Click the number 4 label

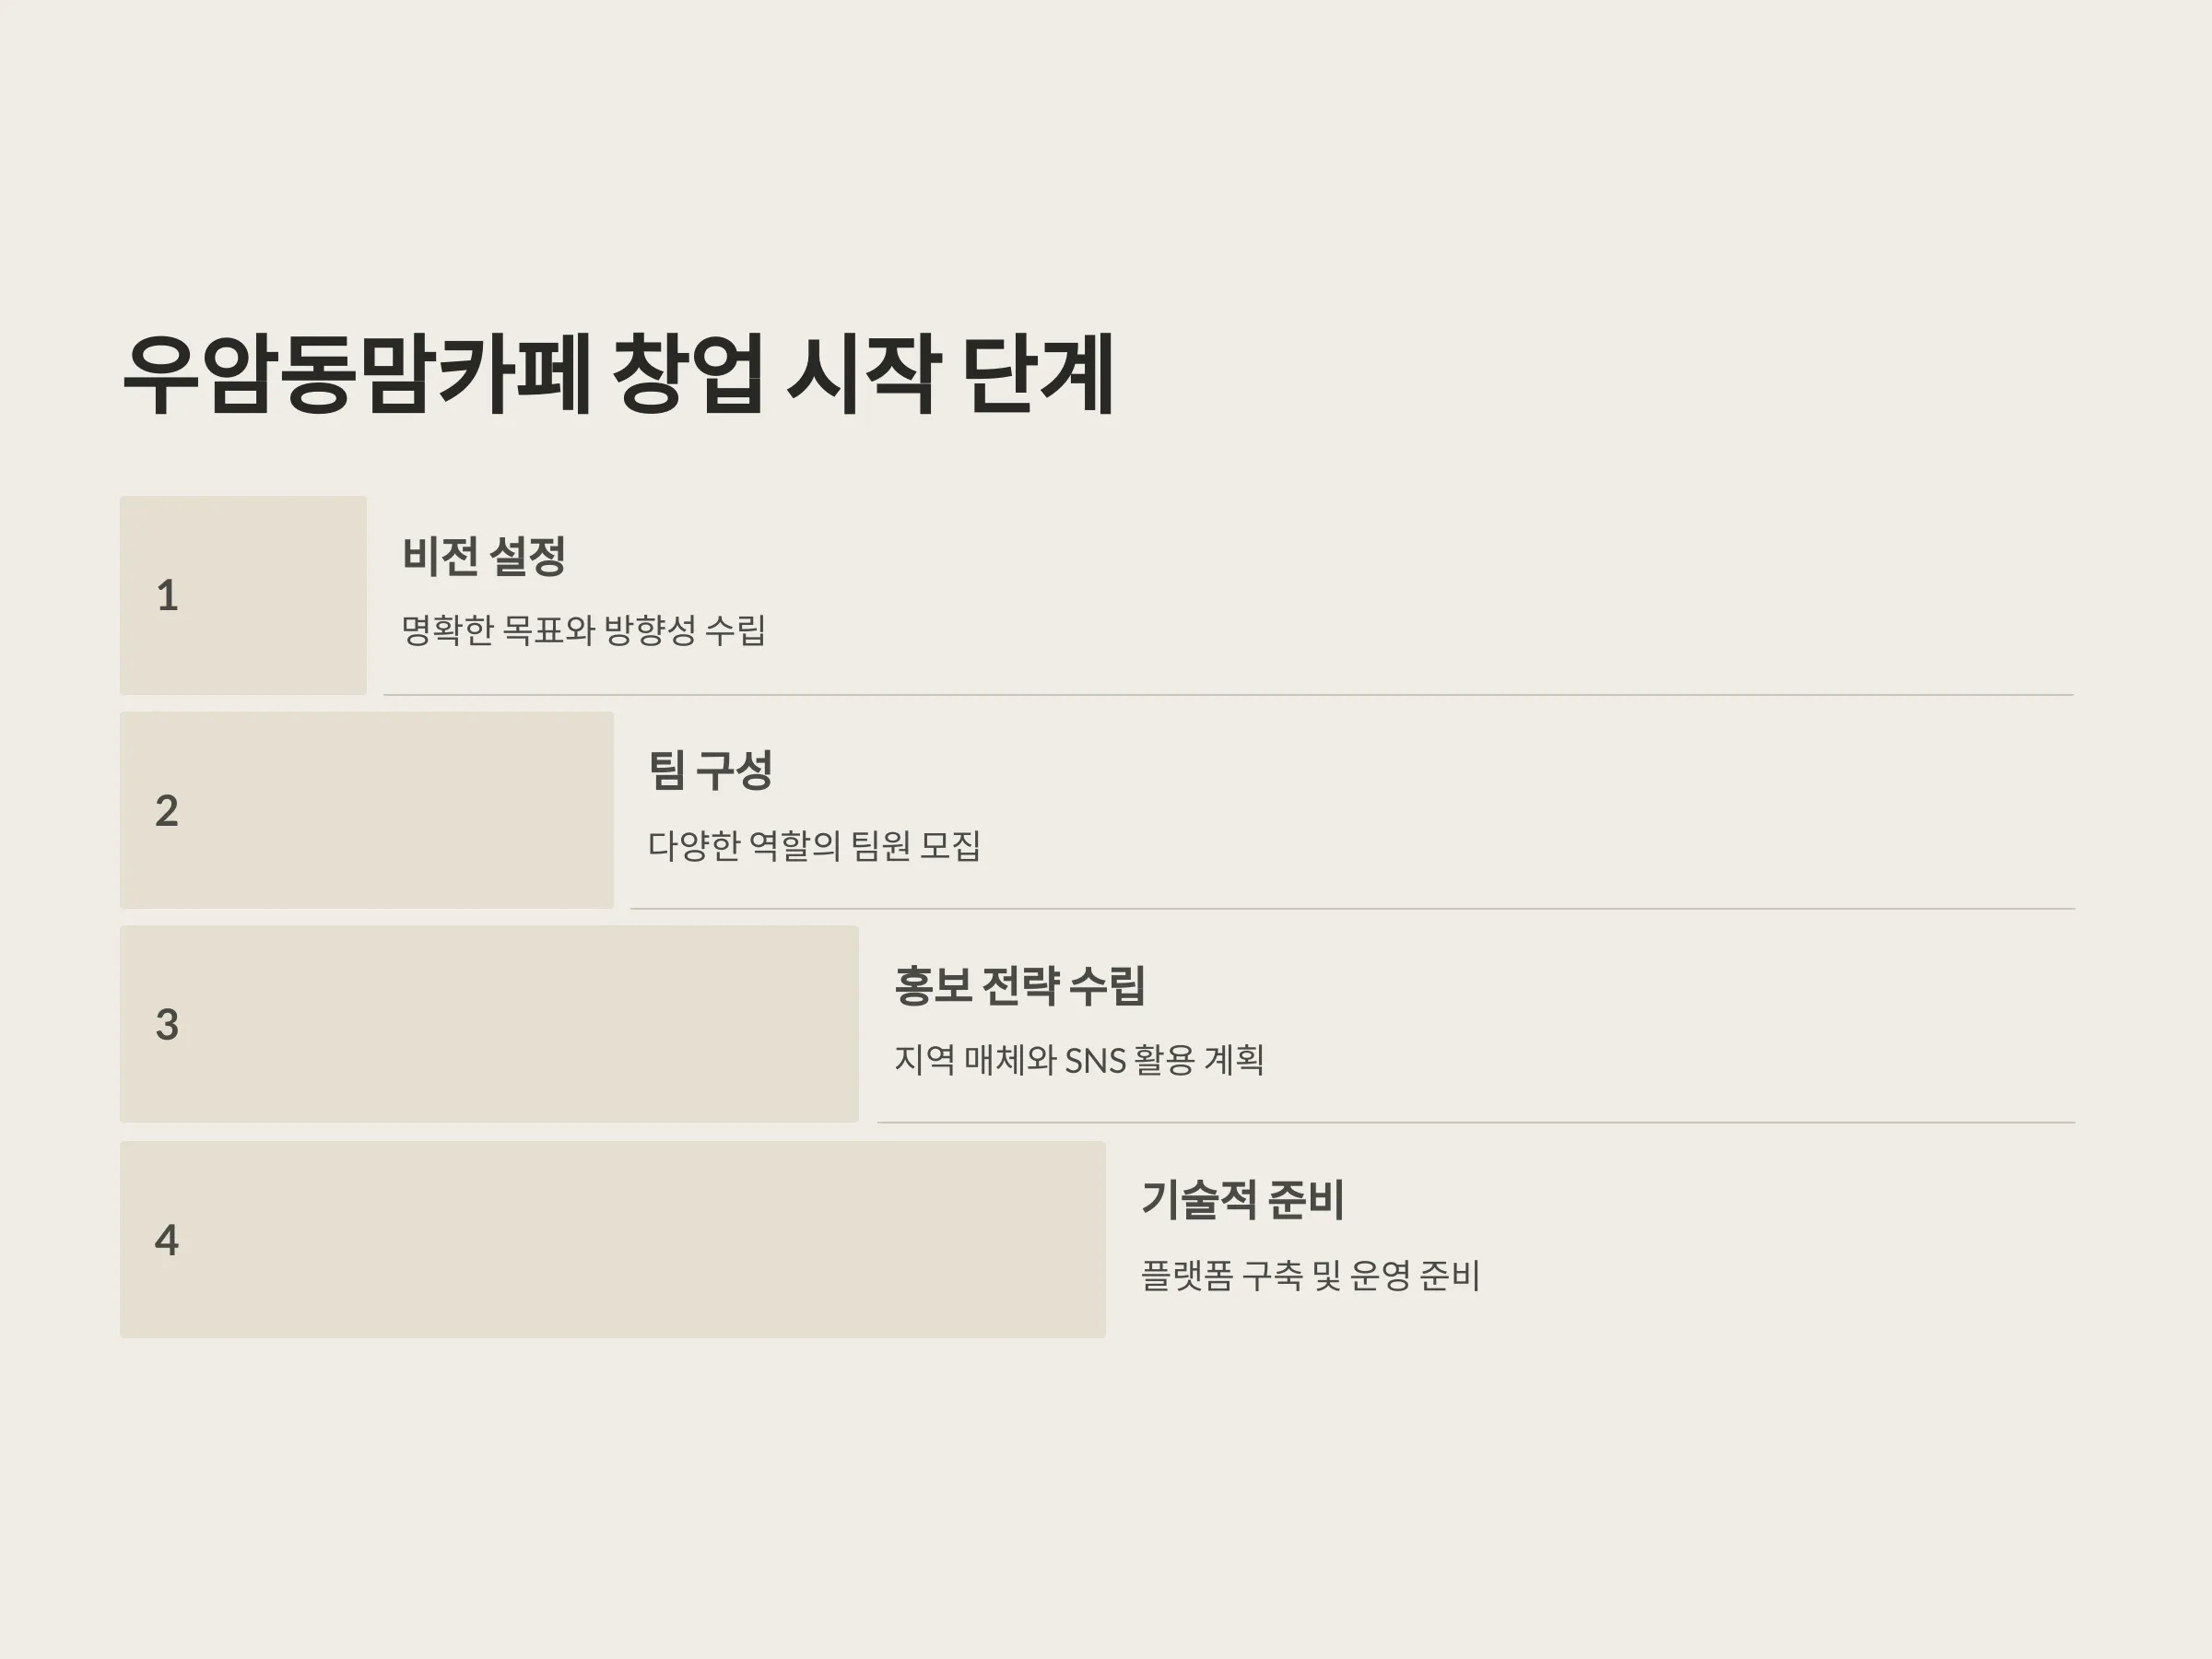click(x=167, y=1240)
